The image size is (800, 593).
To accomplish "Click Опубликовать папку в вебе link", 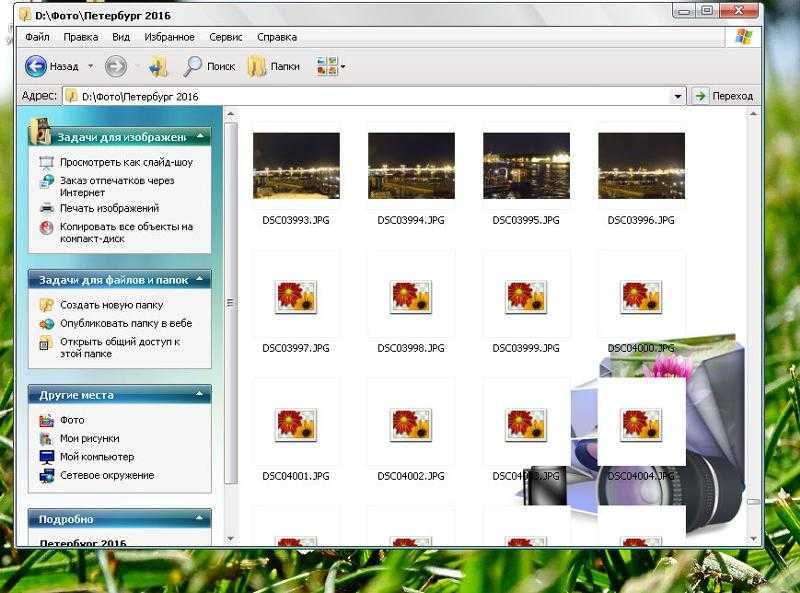I will [x=126, y=323].
